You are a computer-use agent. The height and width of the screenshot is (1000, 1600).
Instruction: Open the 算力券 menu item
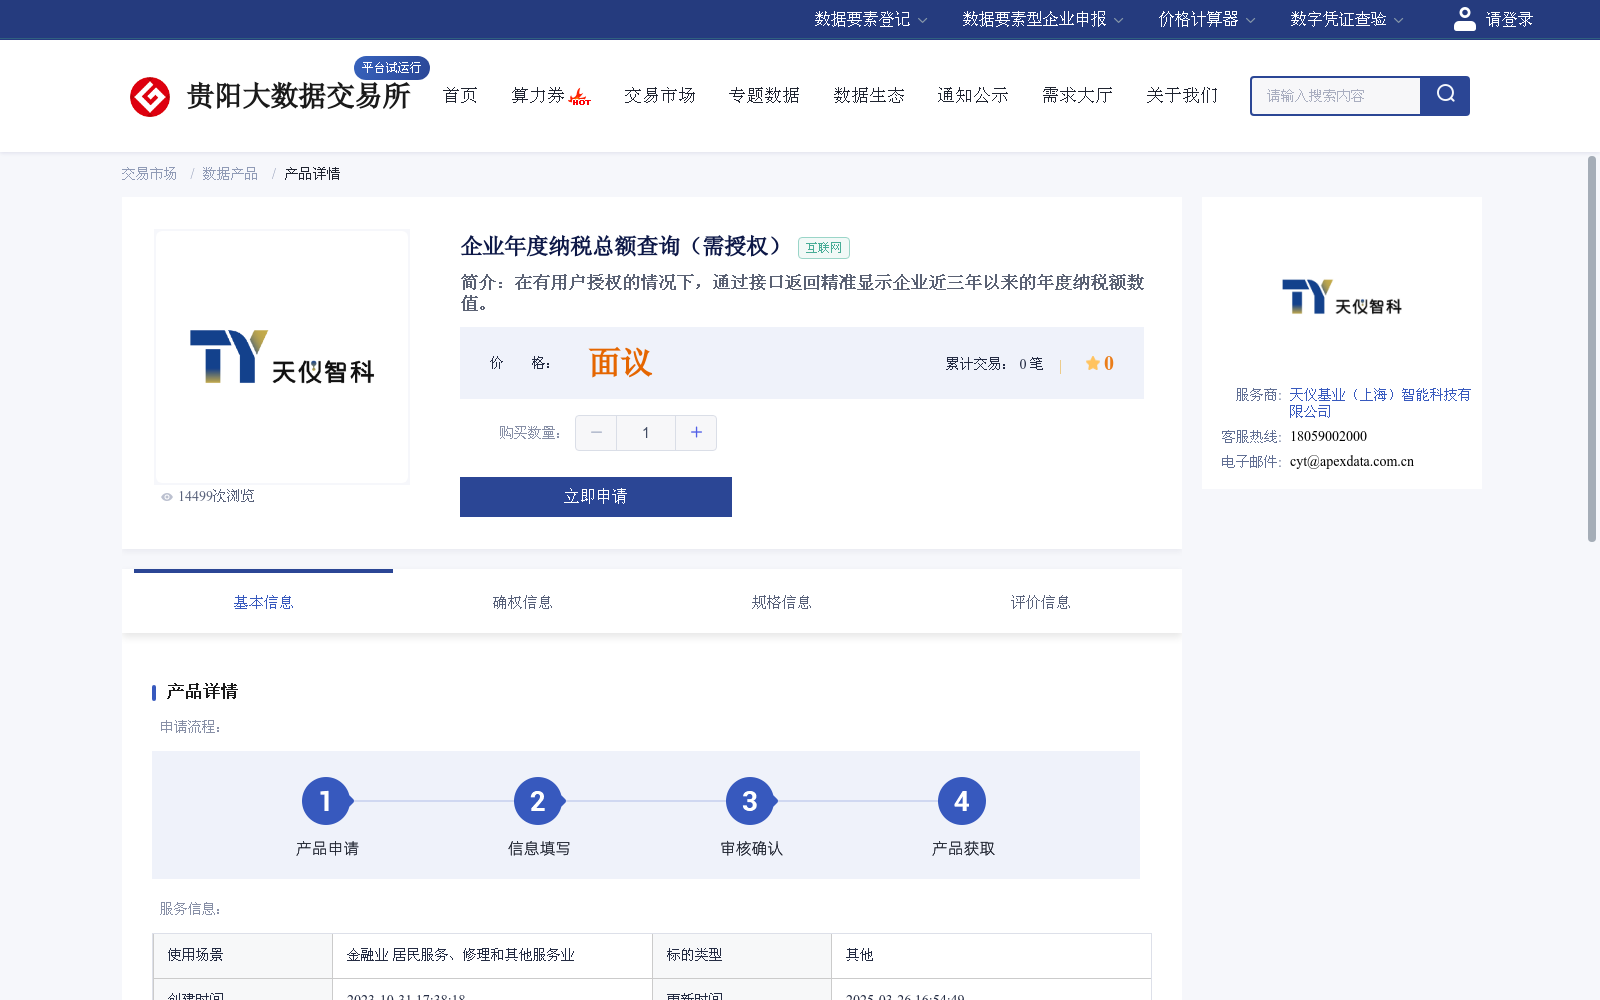tap(538, 96)
